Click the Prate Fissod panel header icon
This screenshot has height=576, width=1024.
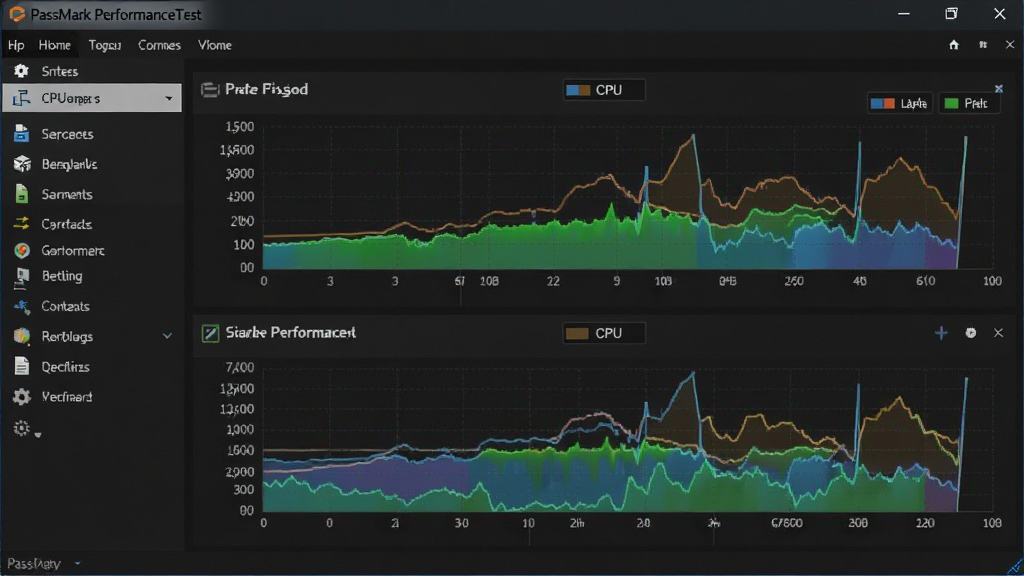[210, 89]
